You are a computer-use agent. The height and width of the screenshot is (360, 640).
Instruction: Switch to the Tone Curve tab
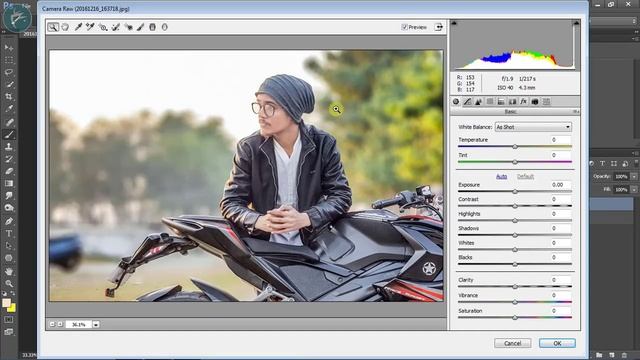[467, 102]
